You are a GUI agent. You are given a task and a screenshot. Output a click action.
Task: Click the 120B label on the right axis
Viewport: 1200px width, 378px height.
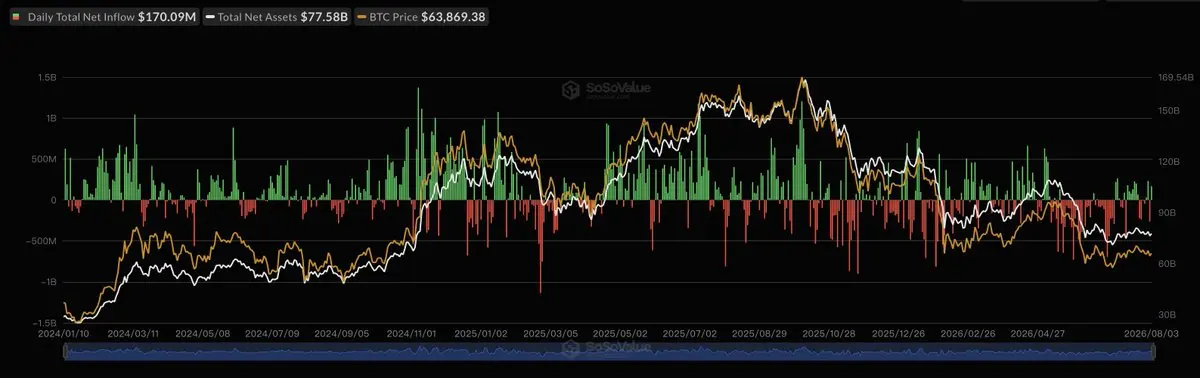pos(1169,162)
